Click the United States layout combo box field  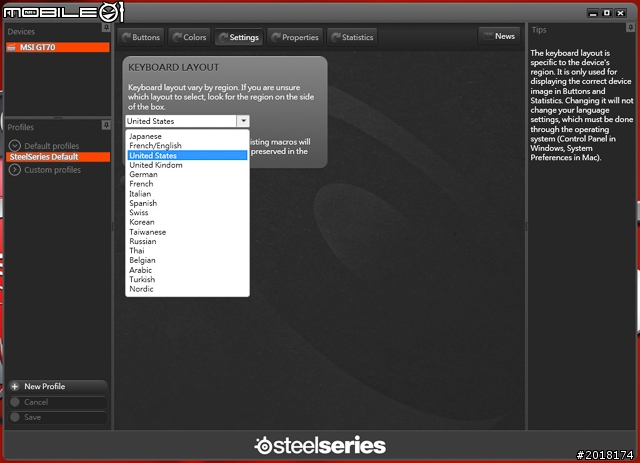(181, 121)
